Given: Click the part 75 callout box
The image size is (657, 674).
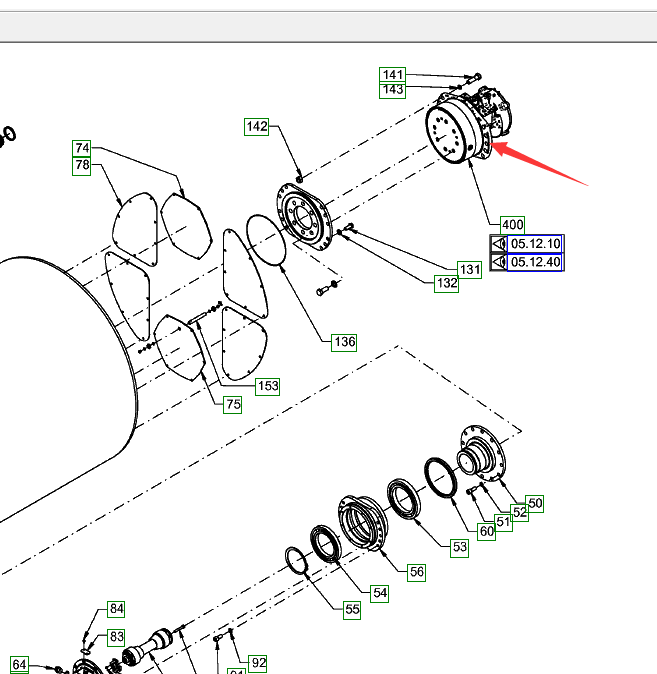Looking at the screenshot, I should [x=232, y=404].
